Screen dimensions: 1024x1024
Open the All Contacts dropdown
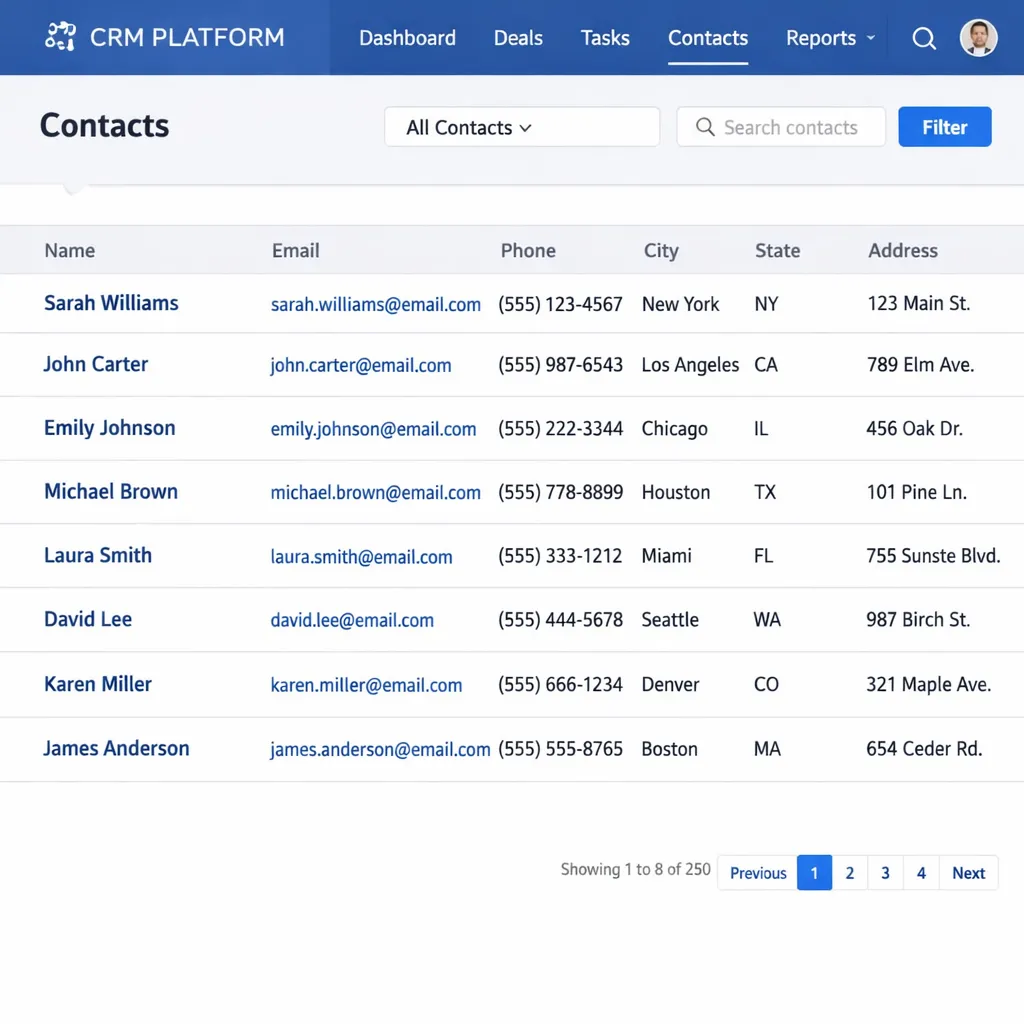click(x=521, y=127)
